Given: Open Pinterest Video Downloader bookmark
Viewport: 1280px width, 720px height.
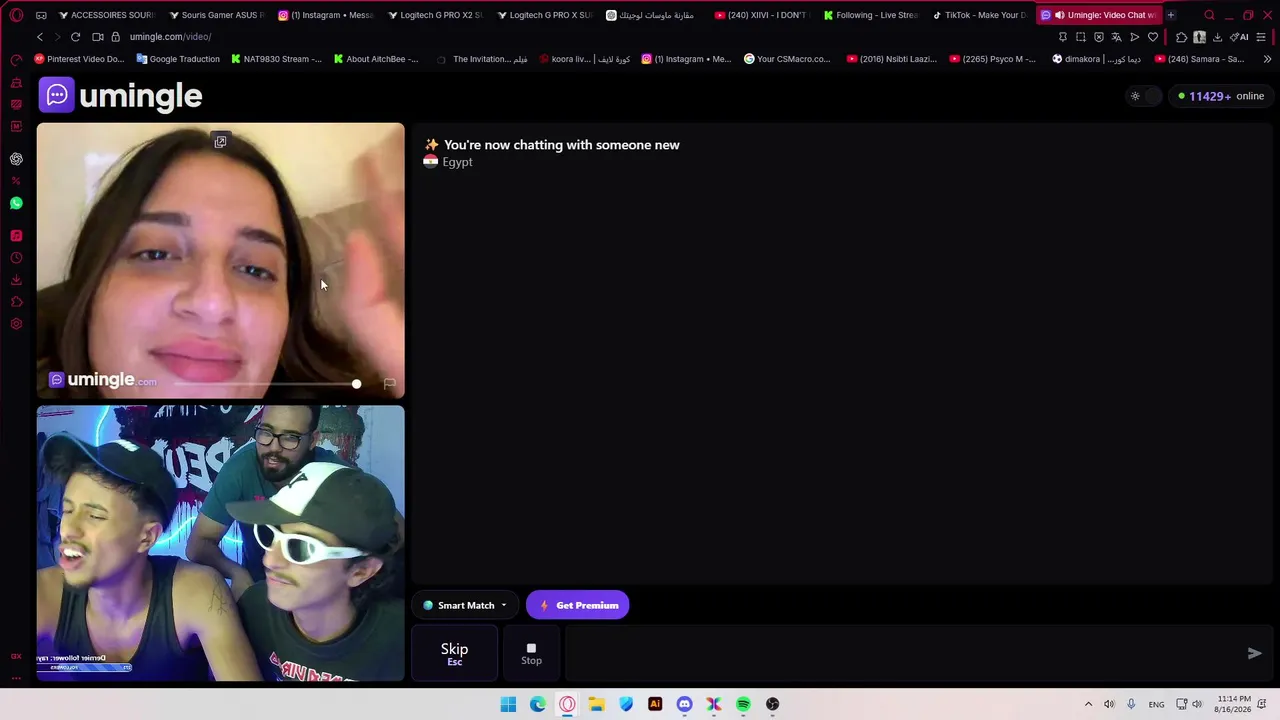Looking at the screenshot, I should pyautogui.click(x=79, y=59).
